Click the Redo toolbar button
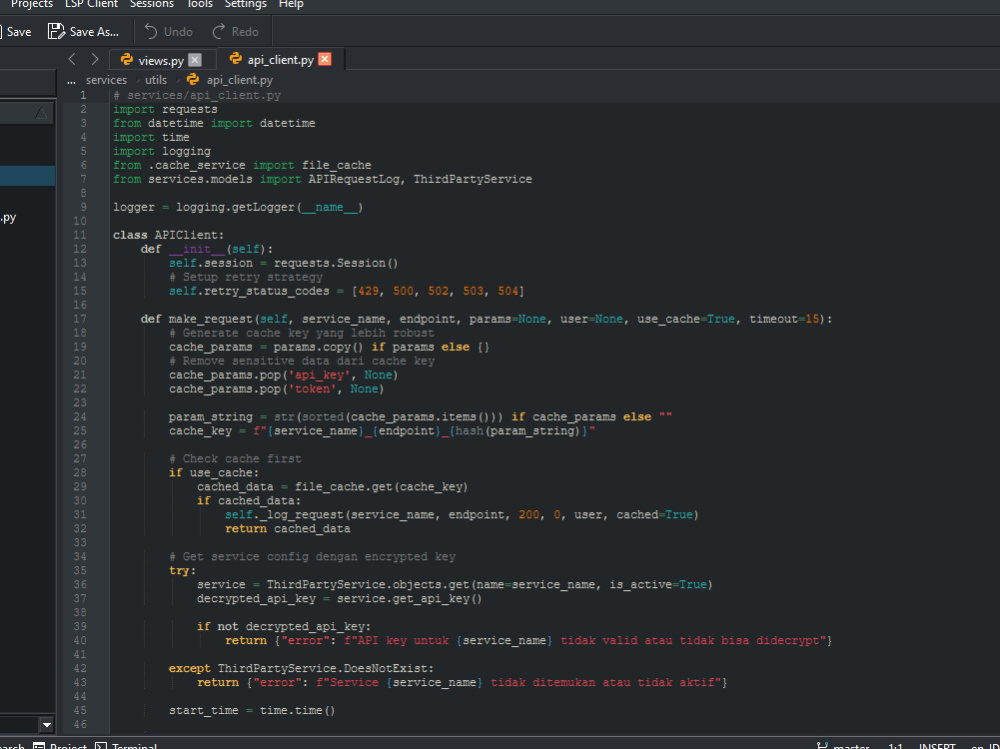This screenshot has width=1000, height=749. [235, 31]
